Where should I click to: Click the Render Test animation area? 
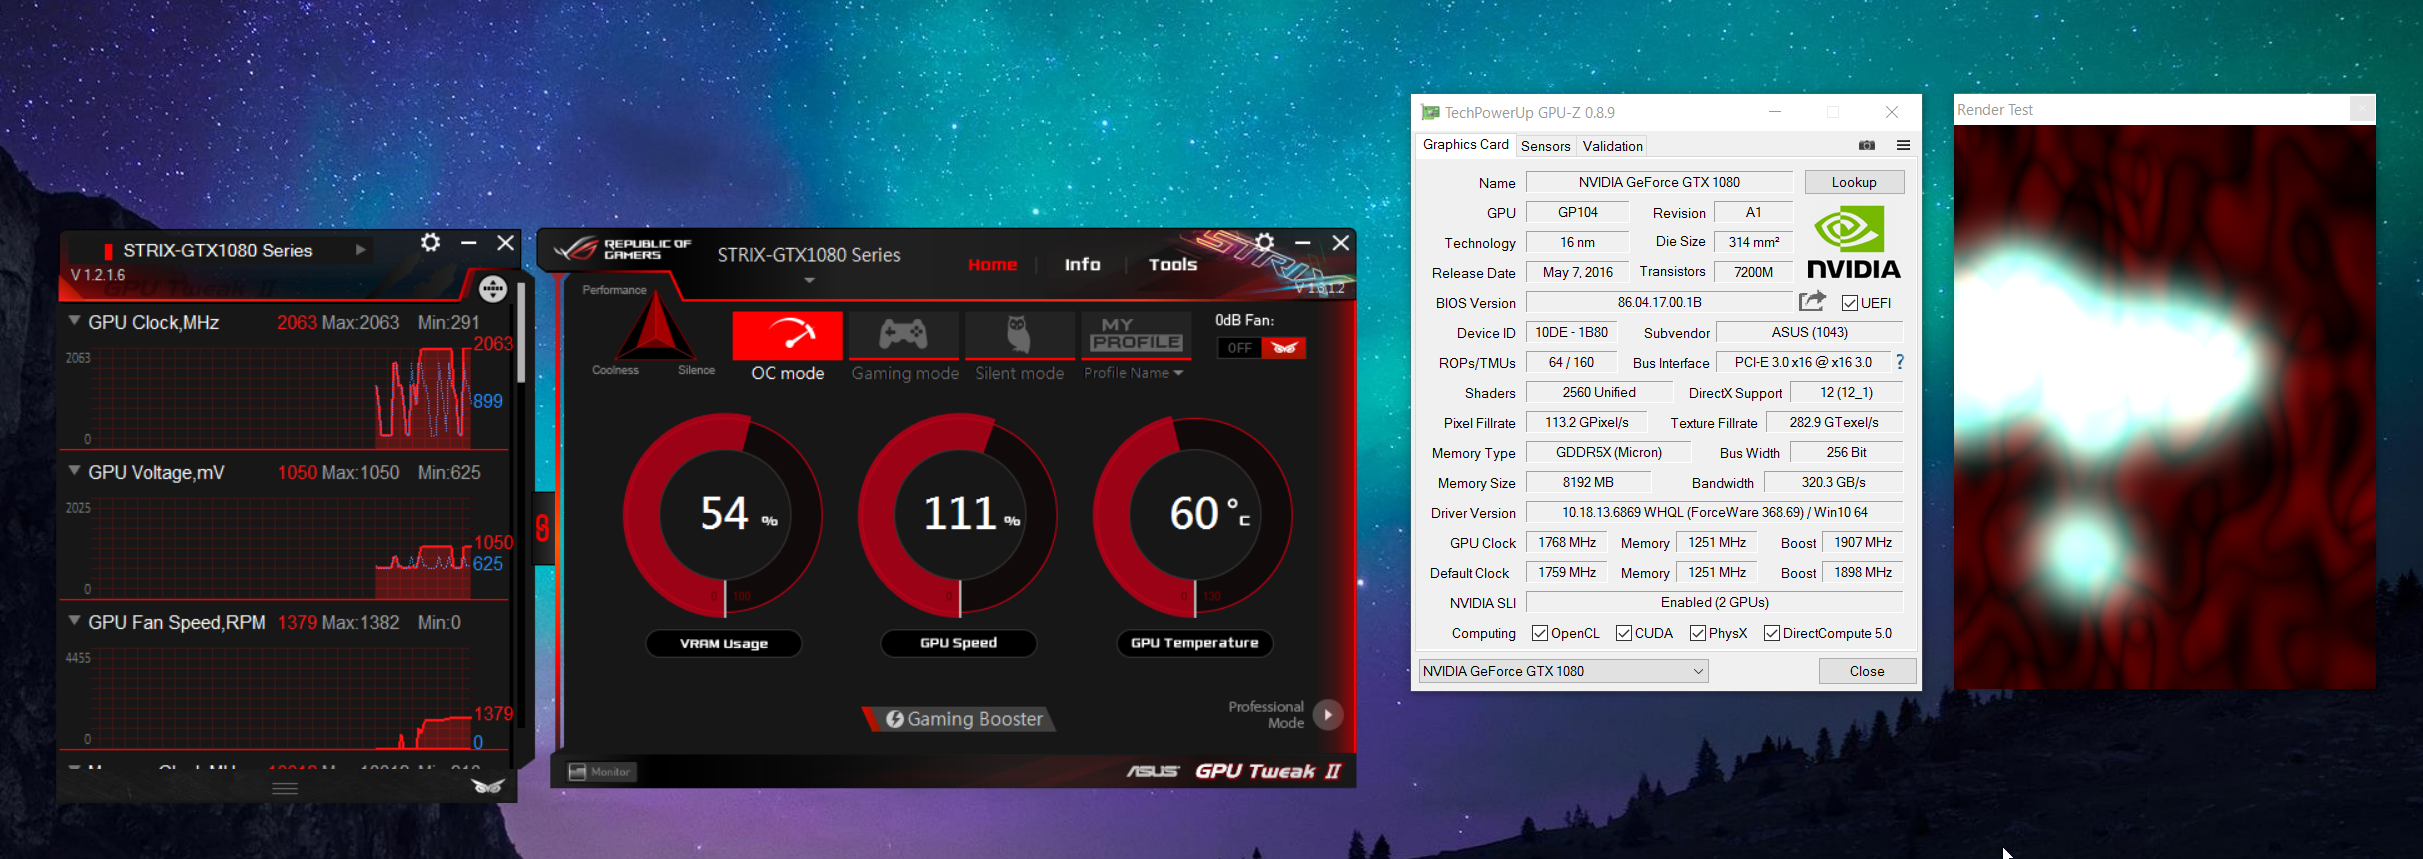tap(2165, 406)
